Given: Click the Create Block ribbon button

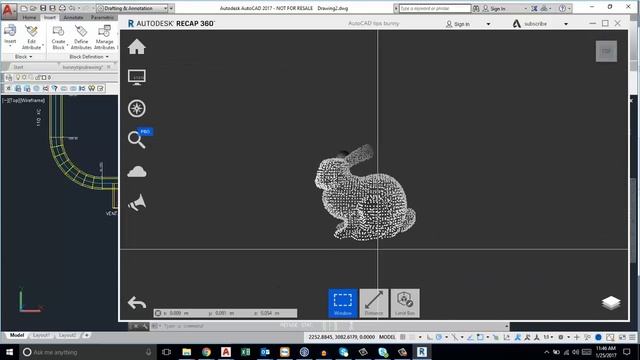Looking at the screenshot, I should click(58, 38).
